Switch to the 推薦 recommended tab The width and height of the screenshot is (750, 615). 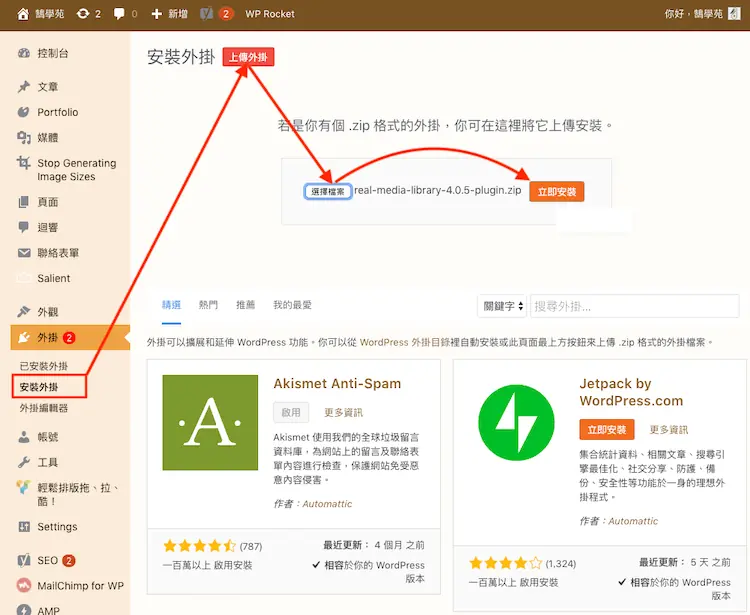245,305
